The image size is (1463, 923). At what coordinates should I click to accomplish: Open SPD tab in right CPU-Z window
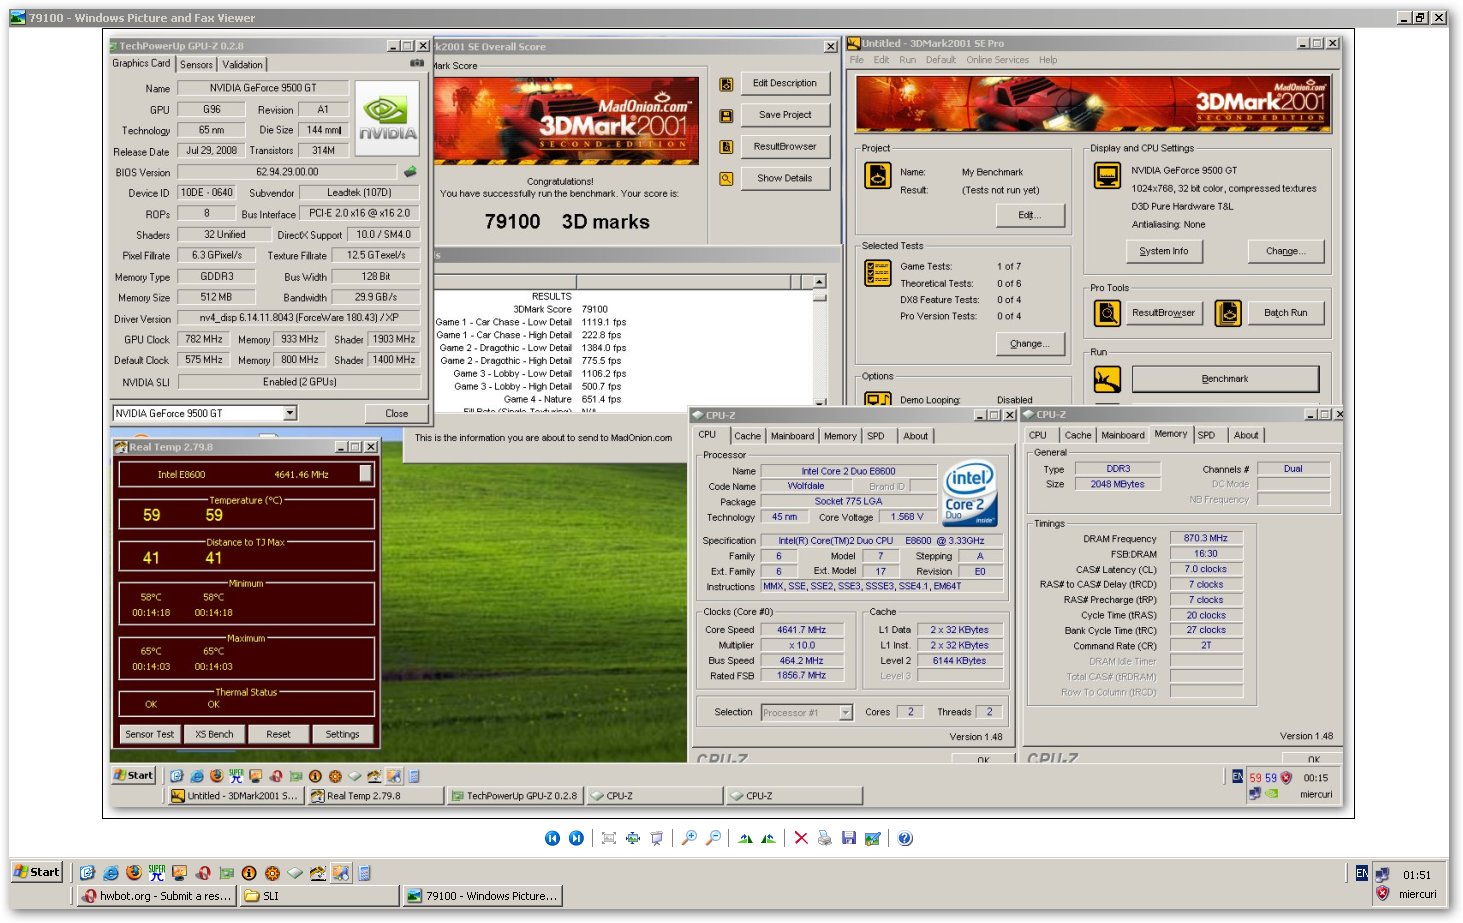pos(1207,435)
